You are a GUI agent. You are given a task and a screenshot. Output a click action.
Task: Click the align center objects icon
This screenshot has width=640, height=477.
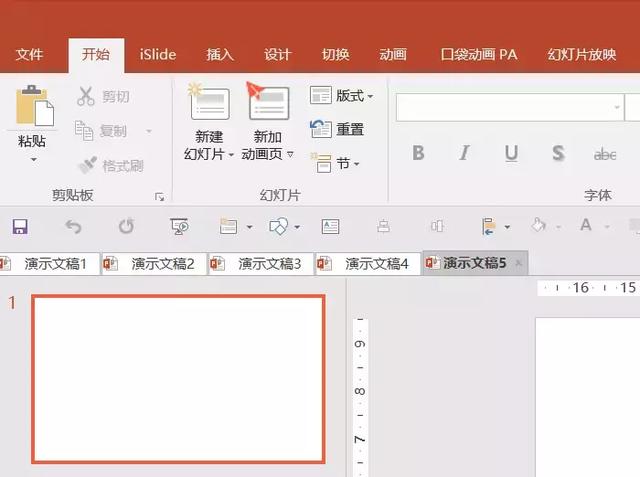[383, 226]
